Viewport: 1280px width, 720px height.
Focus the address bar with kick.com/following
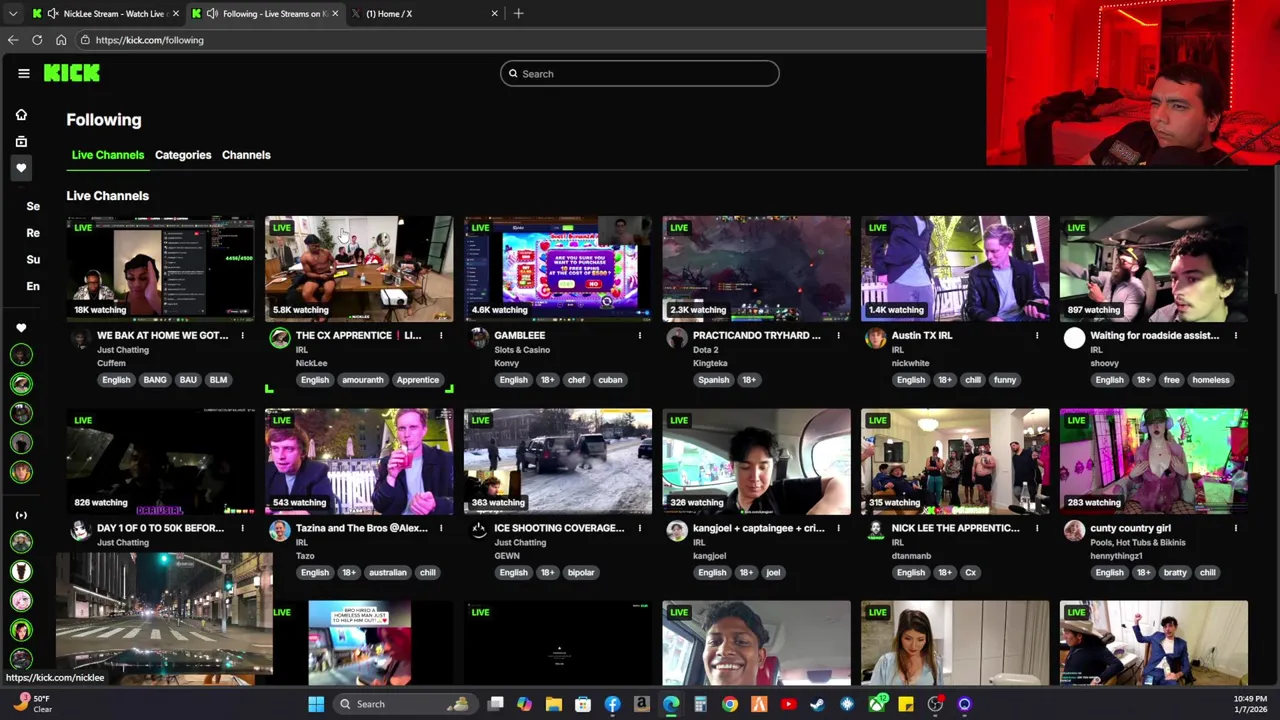530,40
